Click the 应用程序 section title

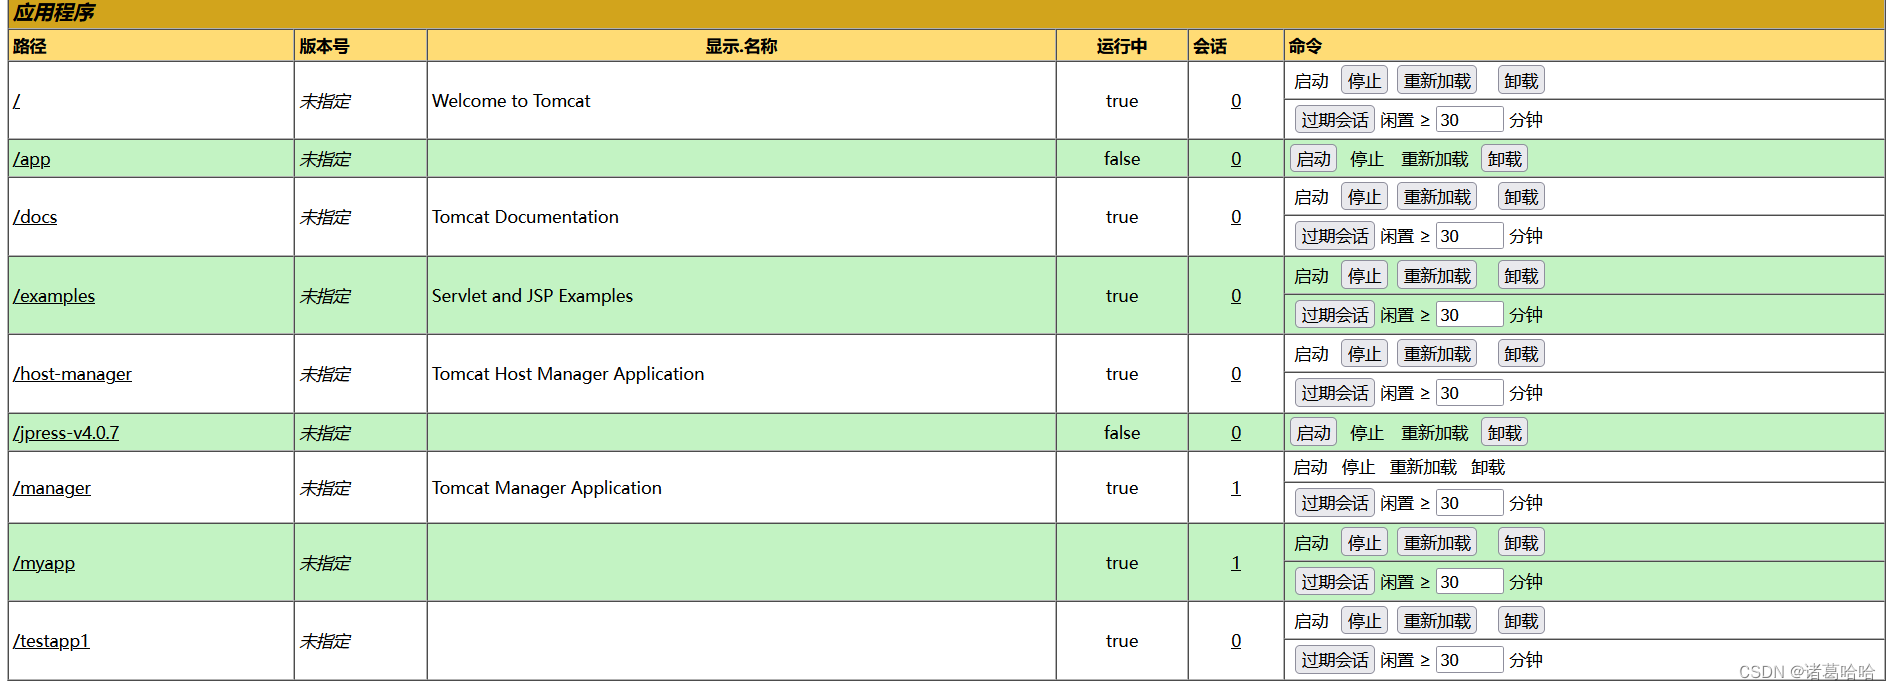(x=54, y=13)
